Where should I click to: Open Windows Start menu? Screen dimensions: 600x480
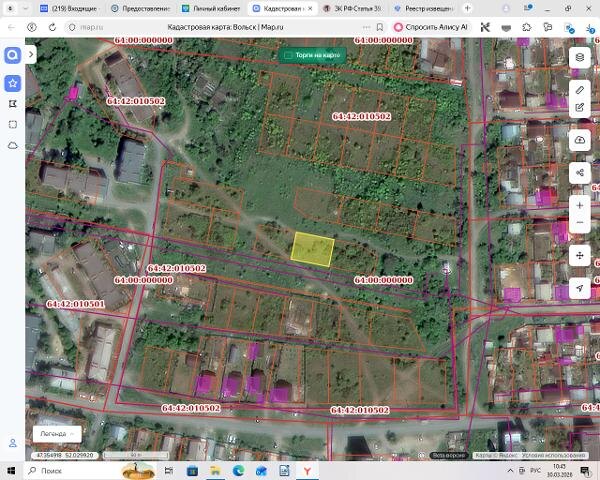(x=11, y=471)
